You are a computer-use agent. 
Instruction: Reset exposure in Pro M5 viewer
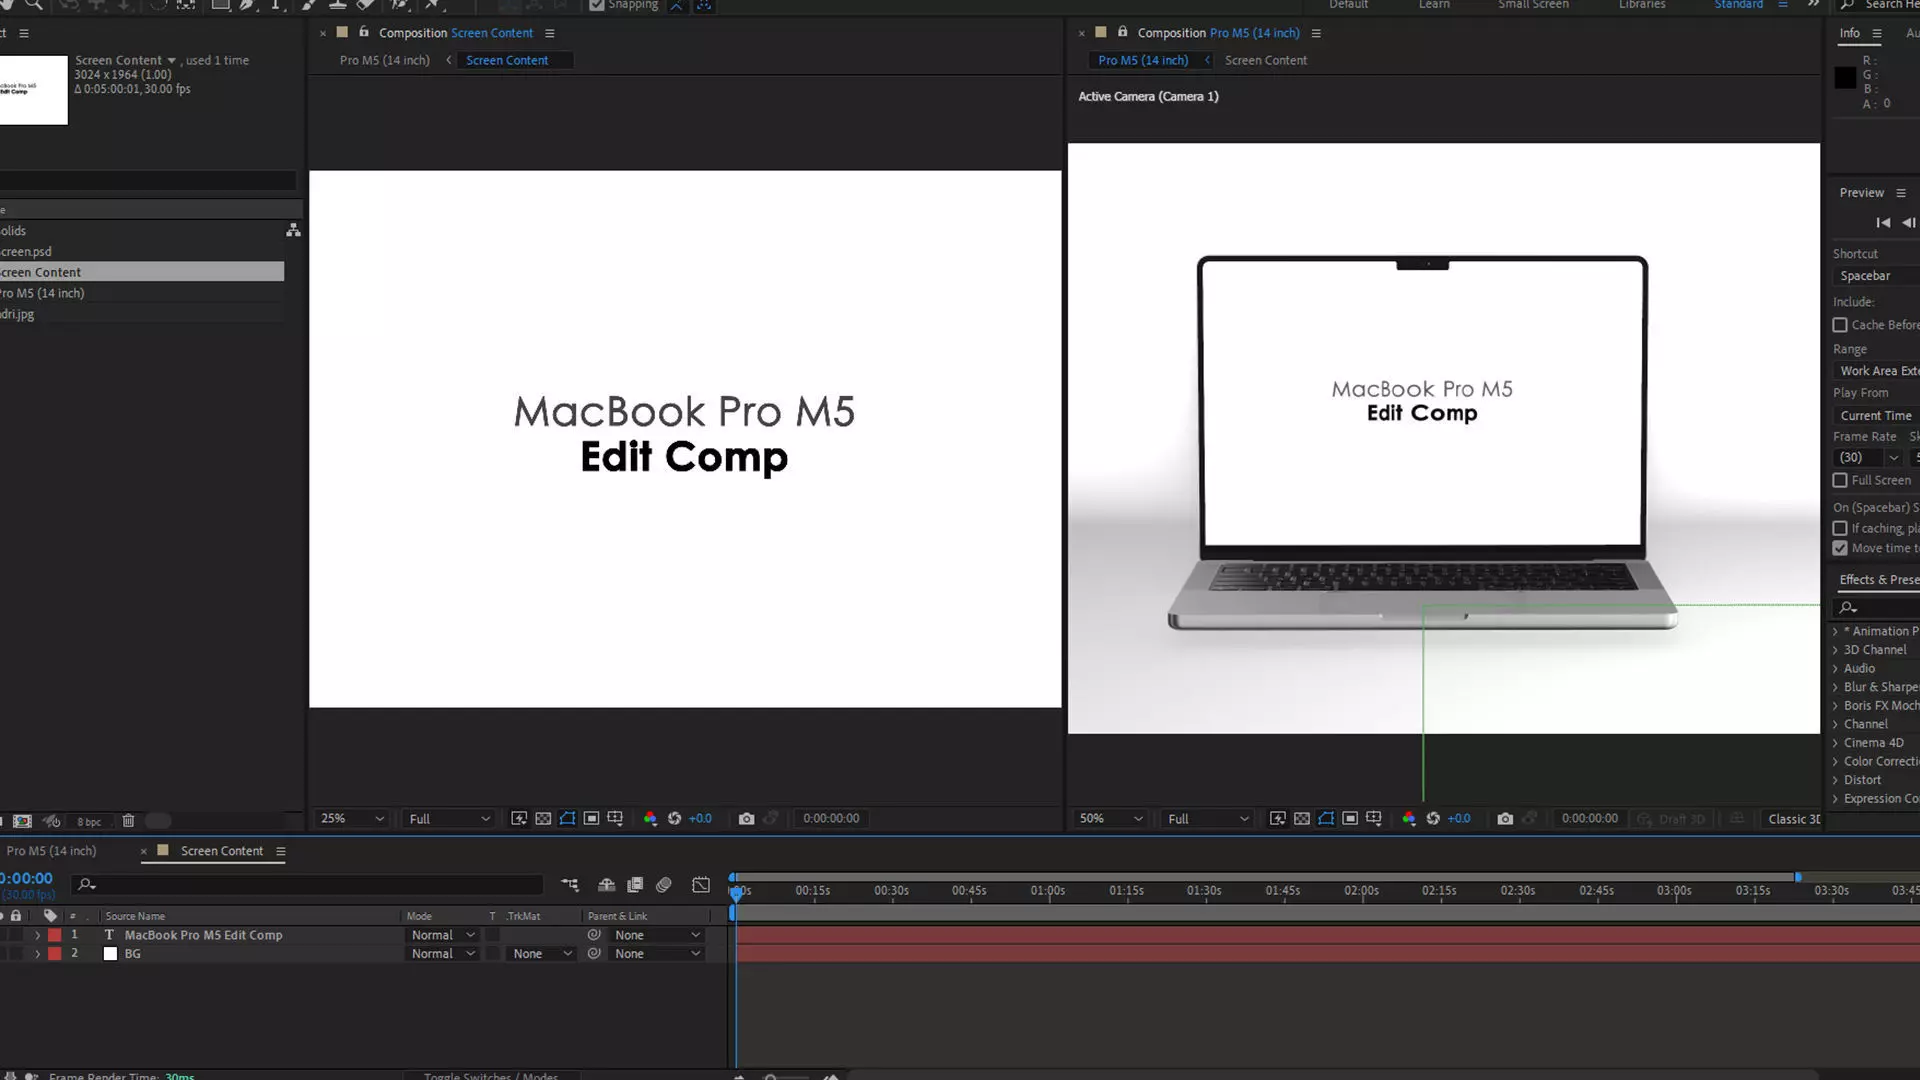tap(1433, 818)
